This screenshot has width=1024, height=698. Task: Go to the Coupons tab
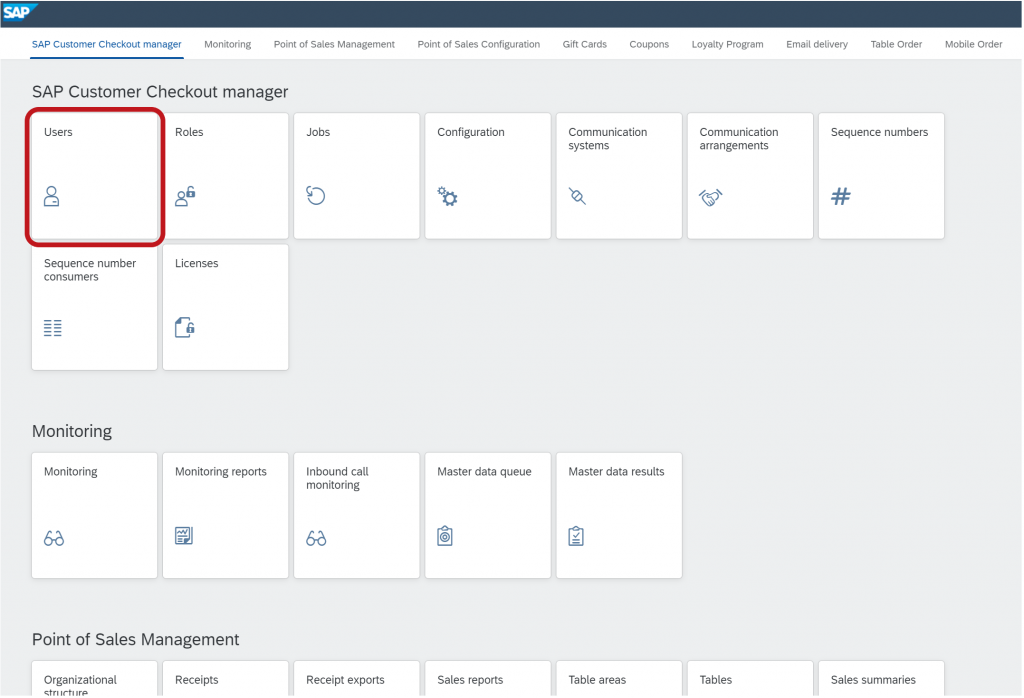point(649,44)
